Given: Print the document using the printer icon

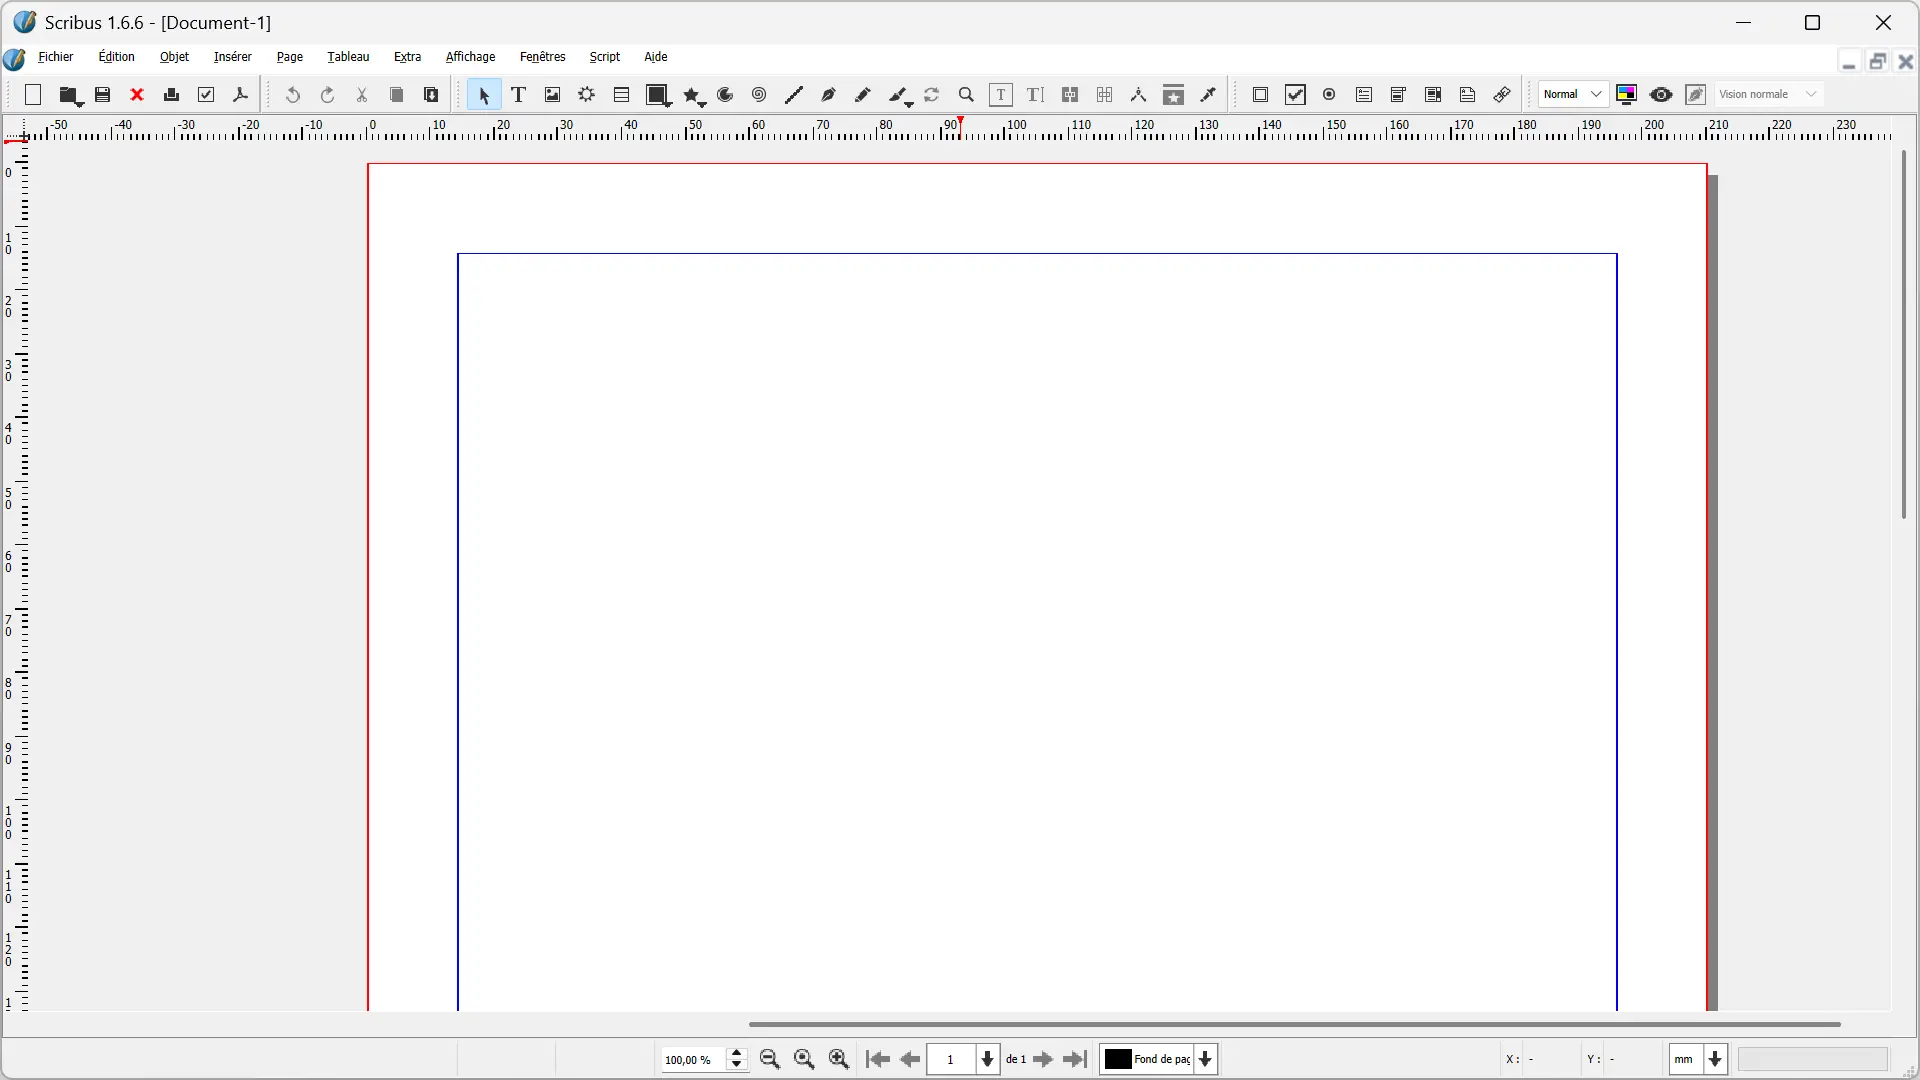Looking at the screenshot, I should pos(172,95).
